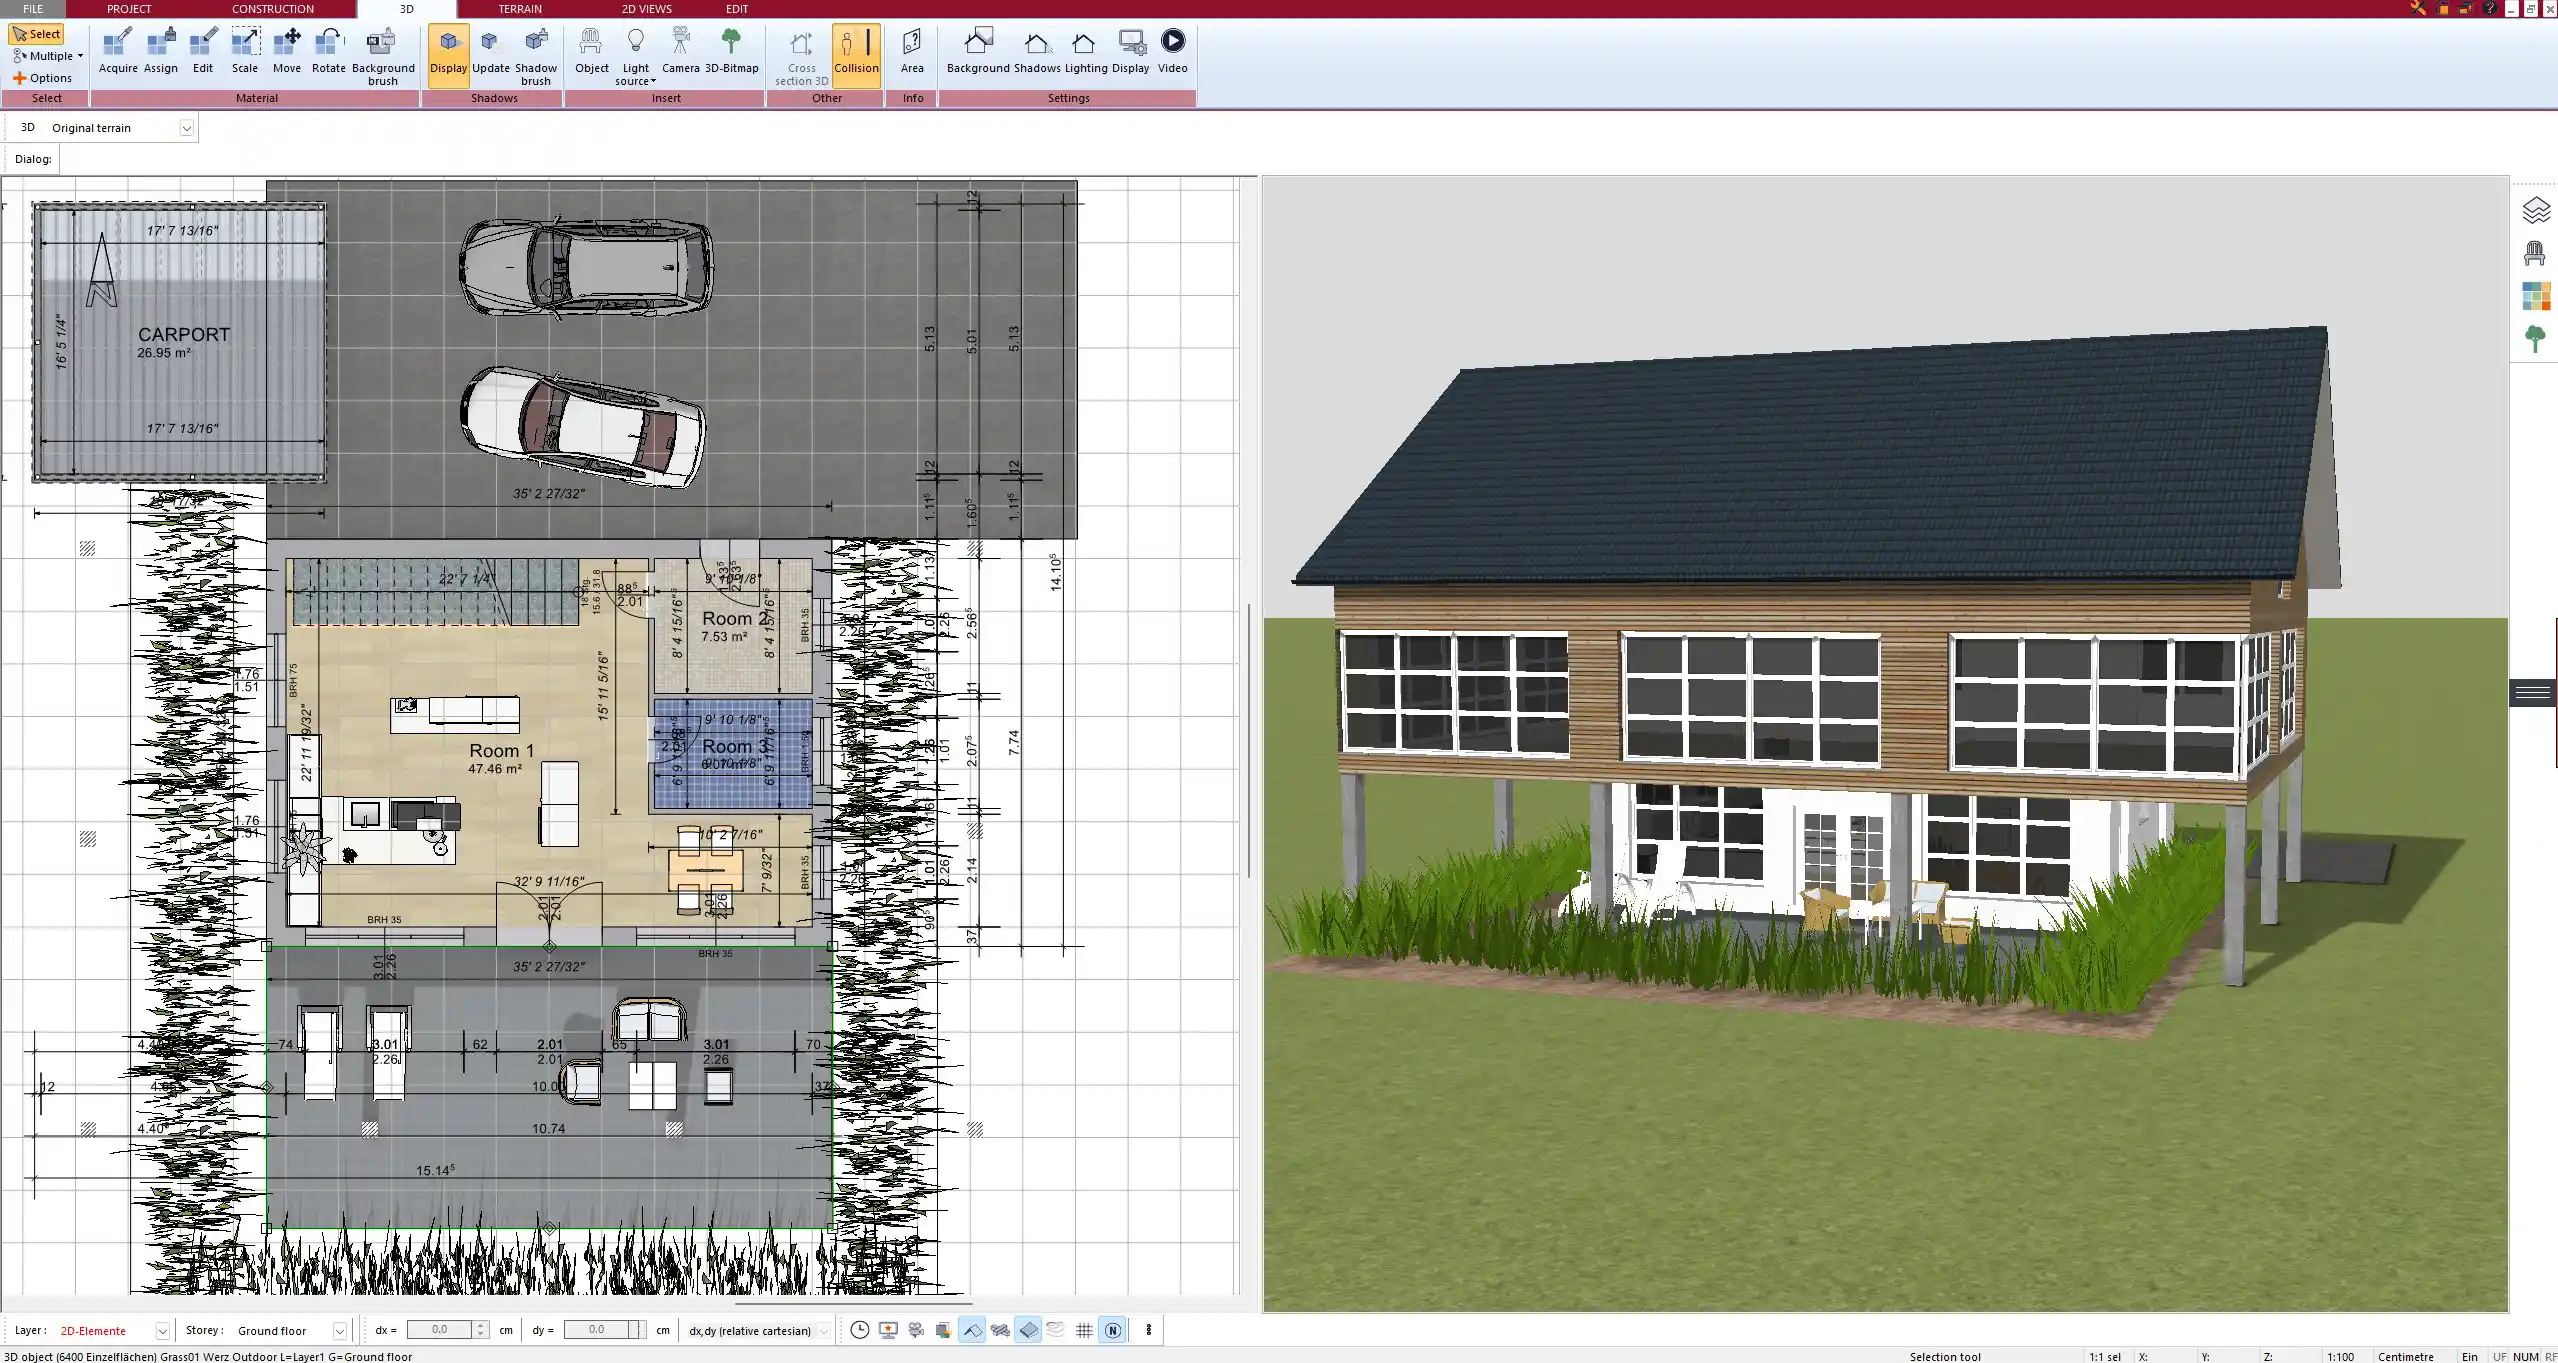Click the Shadow brush icon
Image resolution: width=2558 pixels, height=1363 pixels.
(x=536, y=51)
